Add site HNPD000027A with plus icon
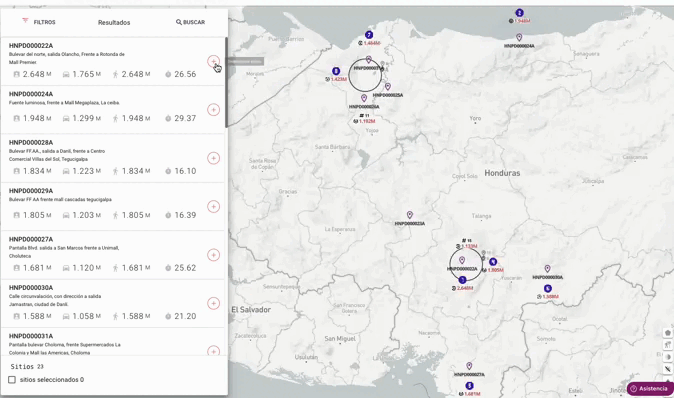The image size is (674, 398). click(213, 255)
